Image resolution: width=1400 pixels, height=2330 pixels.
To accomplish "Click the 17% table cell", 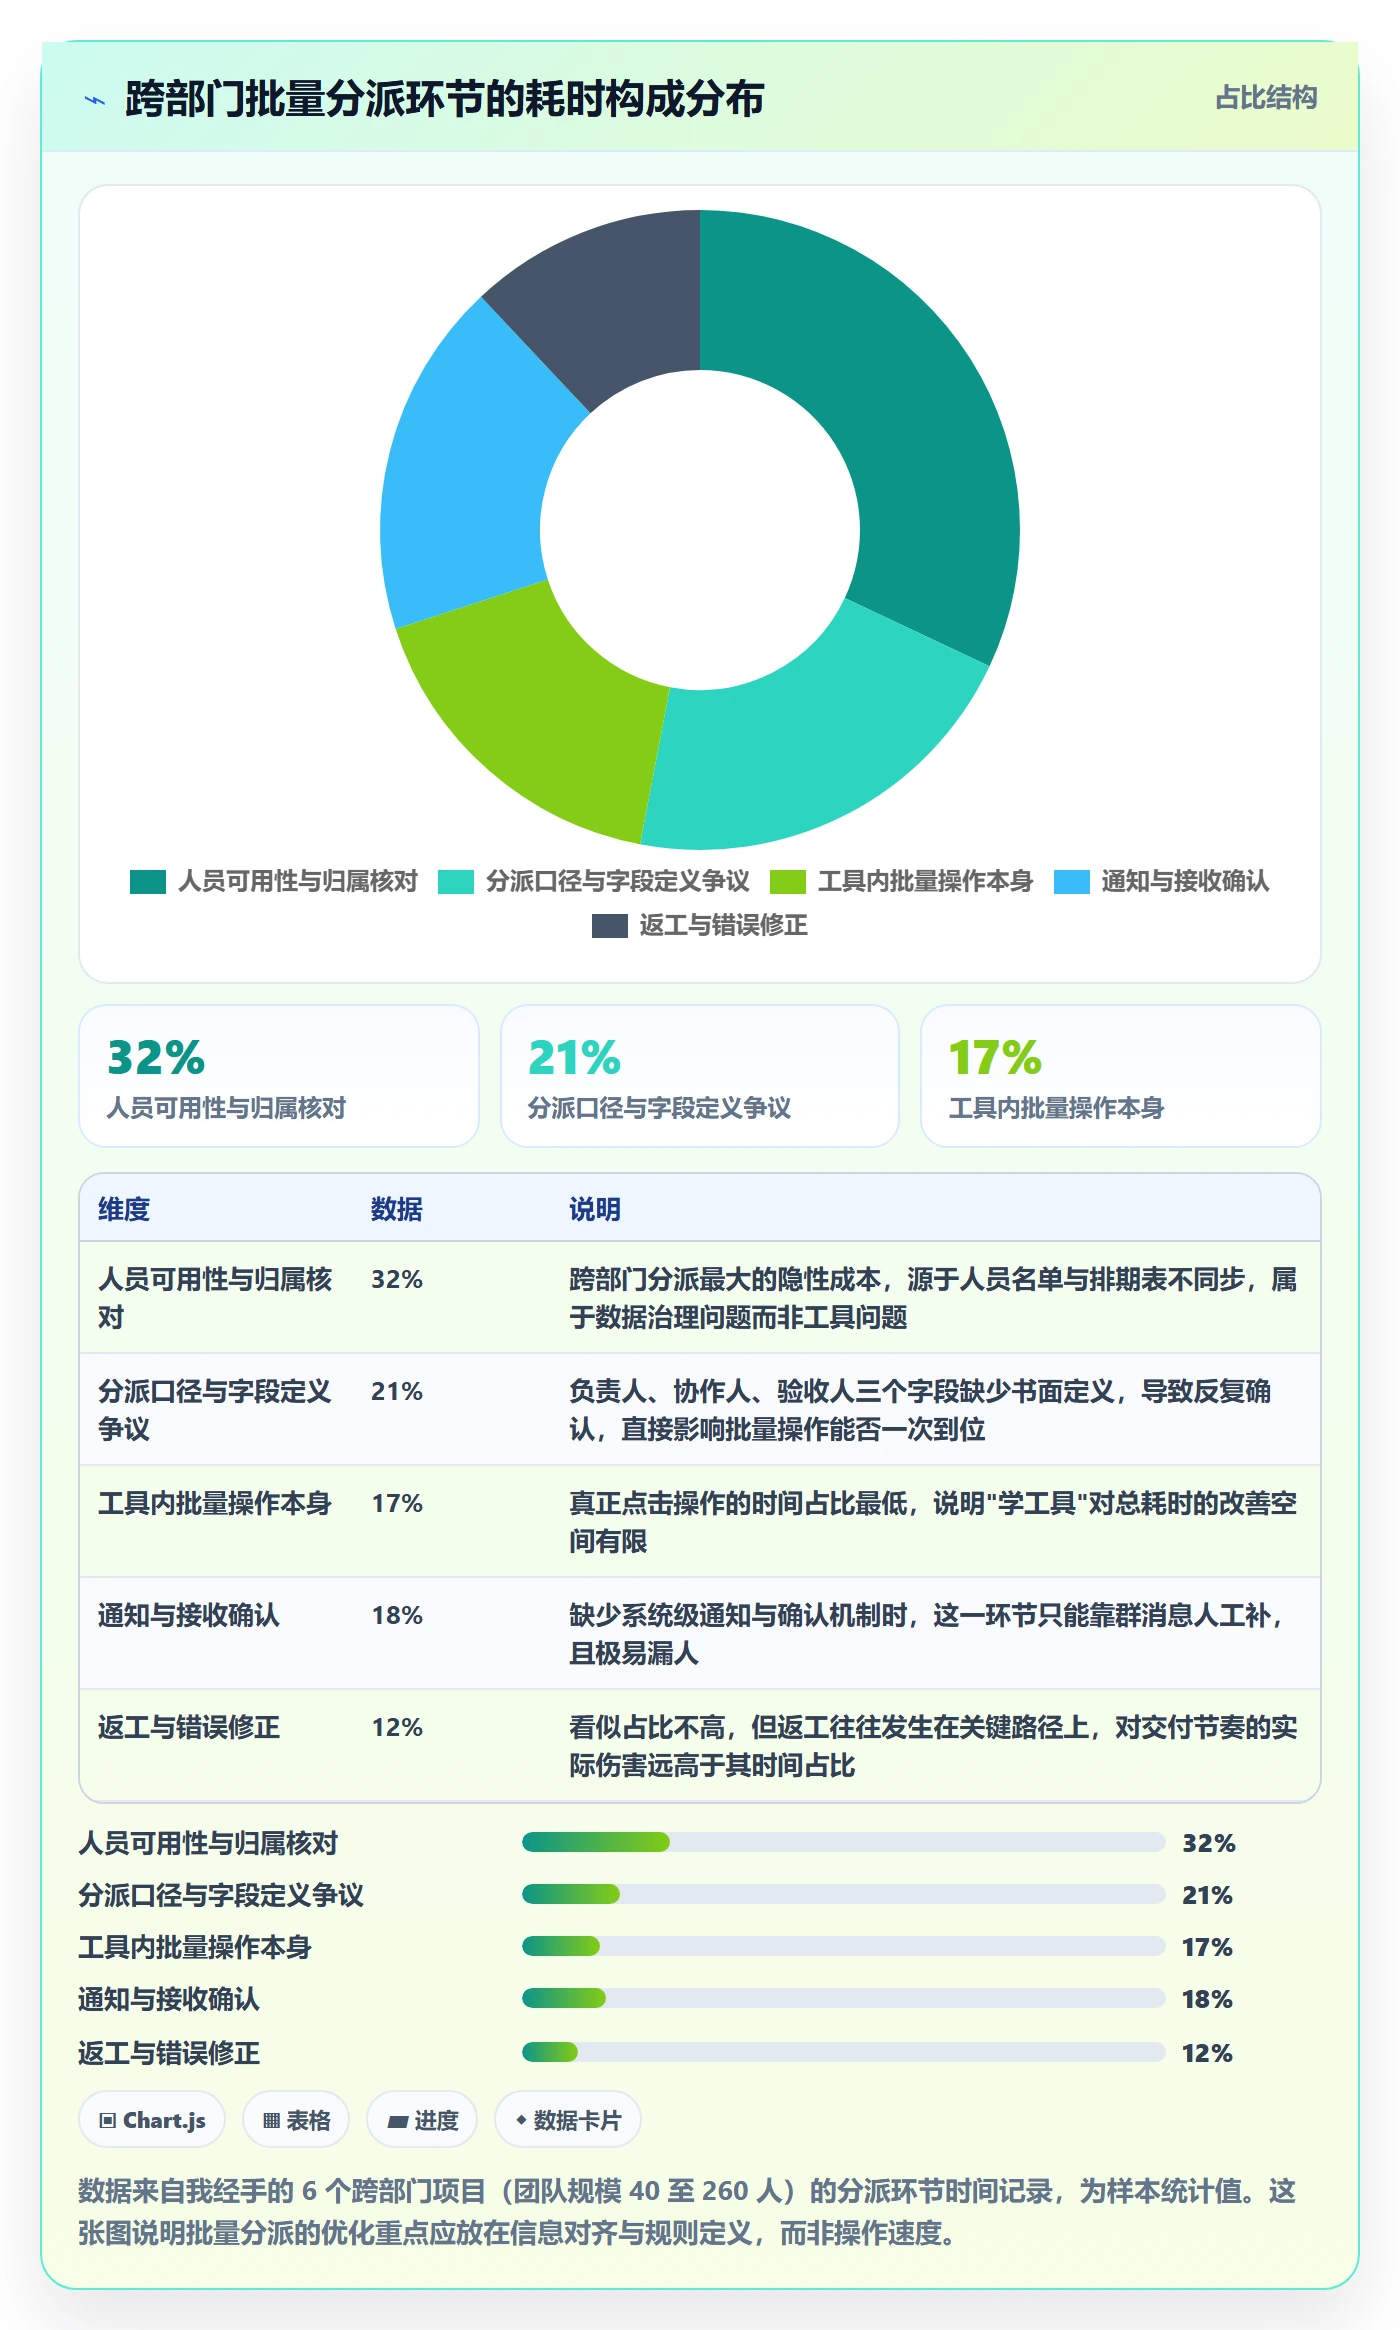I will pos(397,1503).
